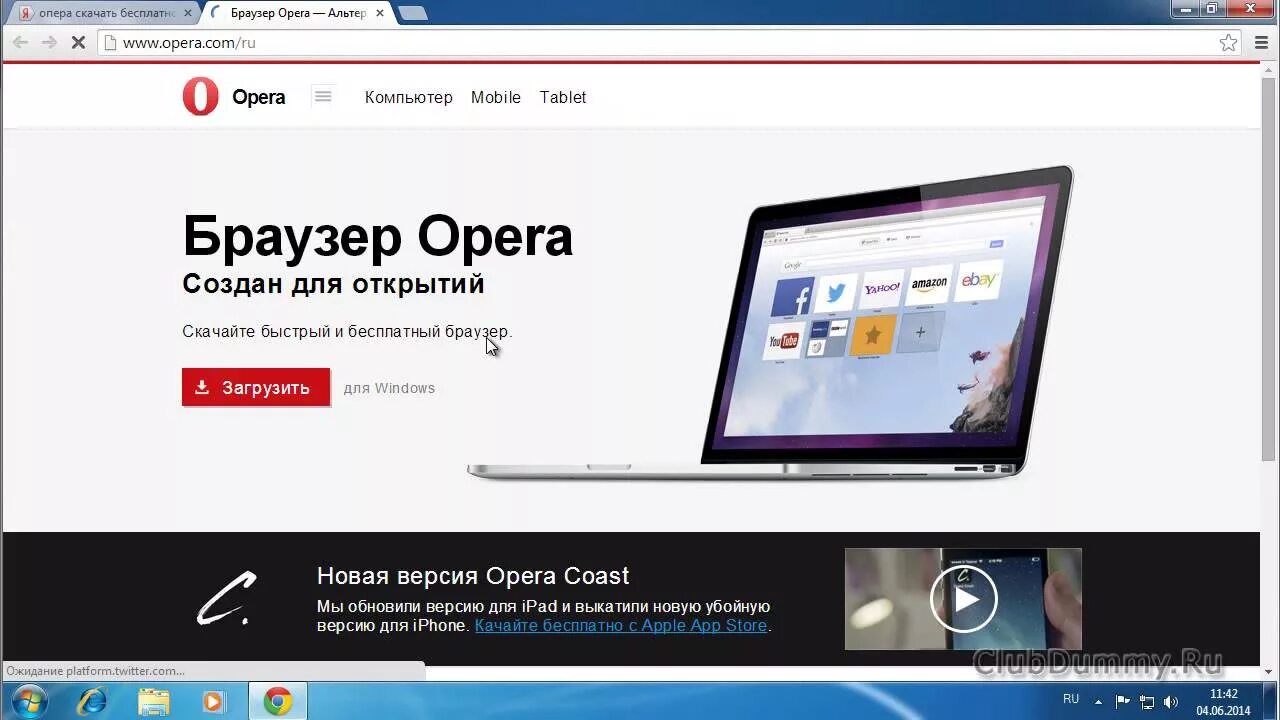Close the Yandex search tab
The width and height of the screenshot is (1280, 720).
click(188, 13)
